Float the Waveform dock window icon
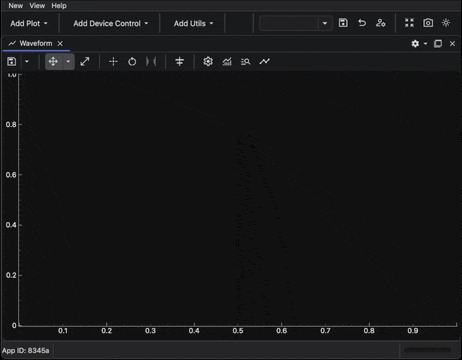Viewport: 462px width, 360px height. (438, 44)
